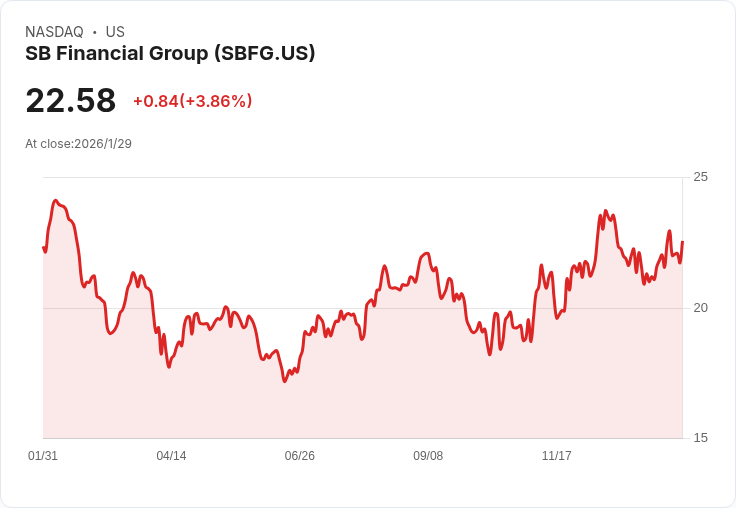
Task: Click the 25 y-axis label
Action: click(700, 177)
